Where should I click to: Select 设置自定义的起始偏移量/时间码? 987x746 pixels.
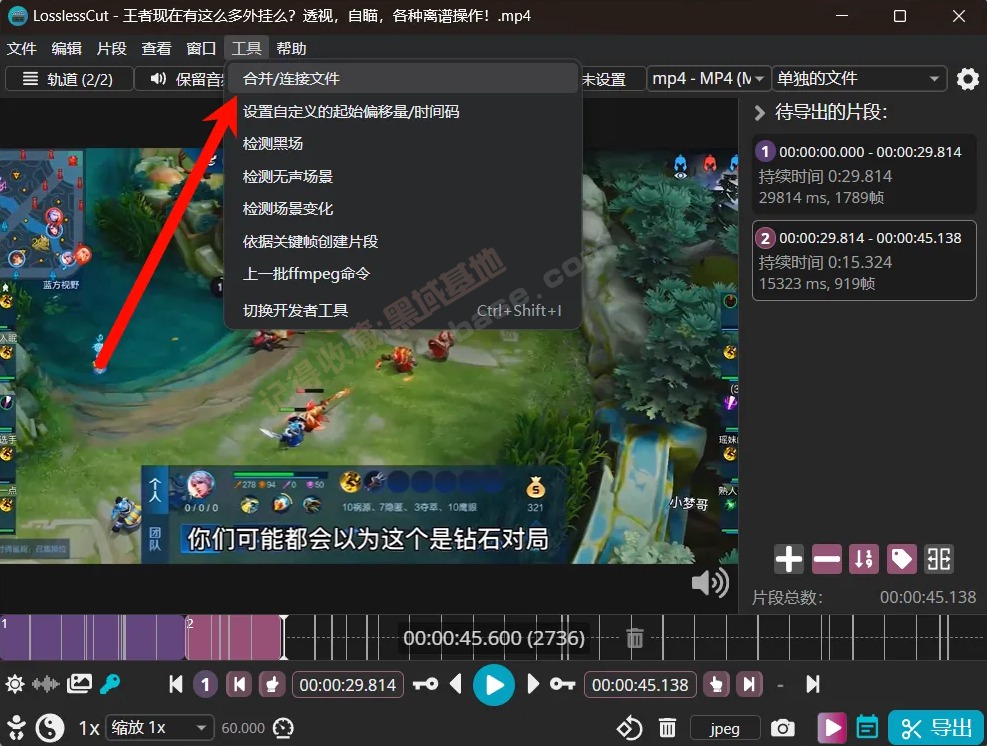pyautogui.click(x=403, y=111)
